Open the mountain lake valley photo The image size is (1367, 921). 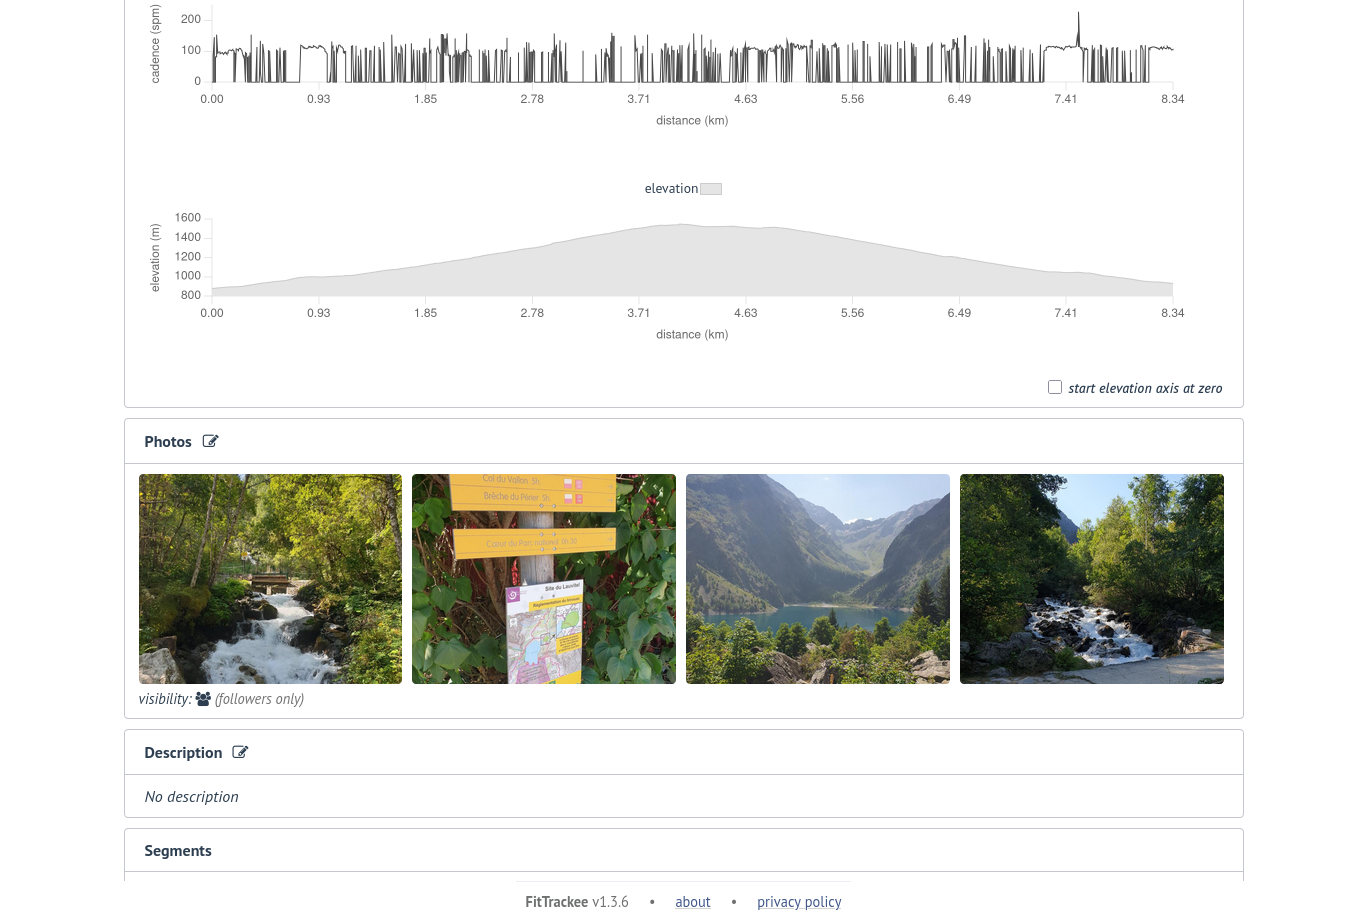[818, 579]
